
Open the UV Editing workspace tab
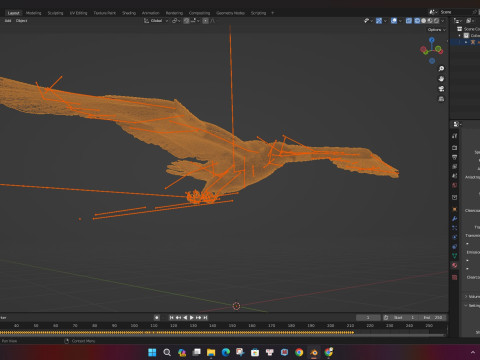pyautogui.click(x=78, y=13)
